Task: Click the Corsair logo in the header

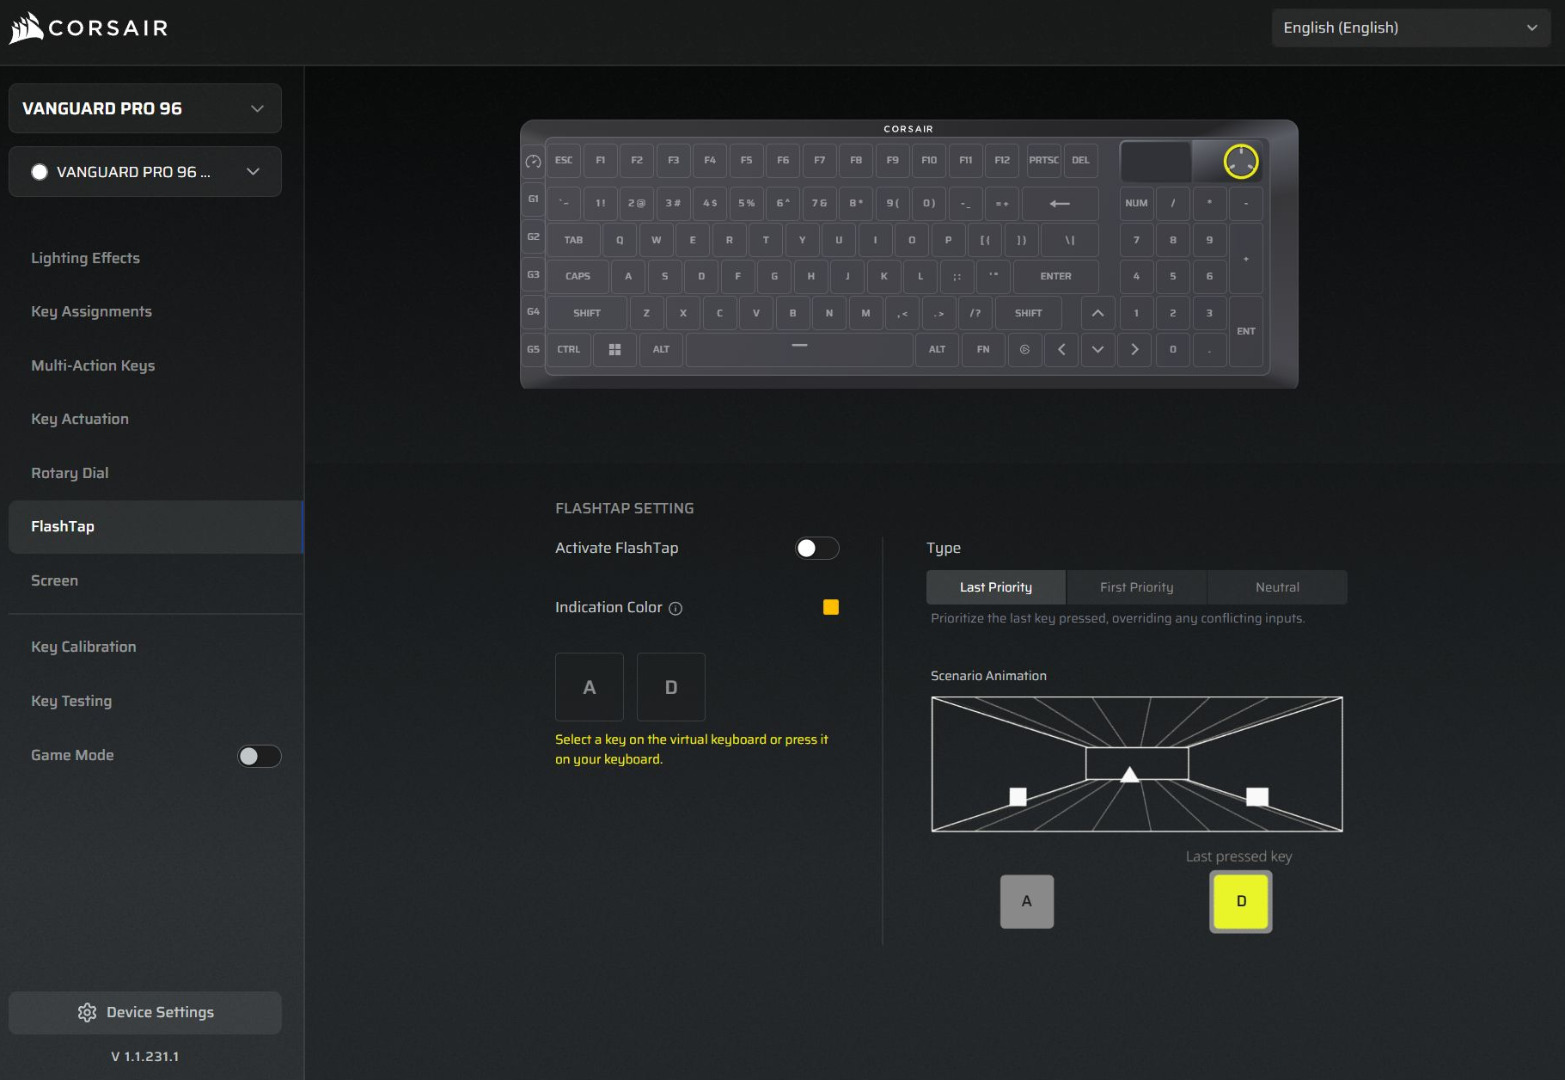Action: (89, 28)
